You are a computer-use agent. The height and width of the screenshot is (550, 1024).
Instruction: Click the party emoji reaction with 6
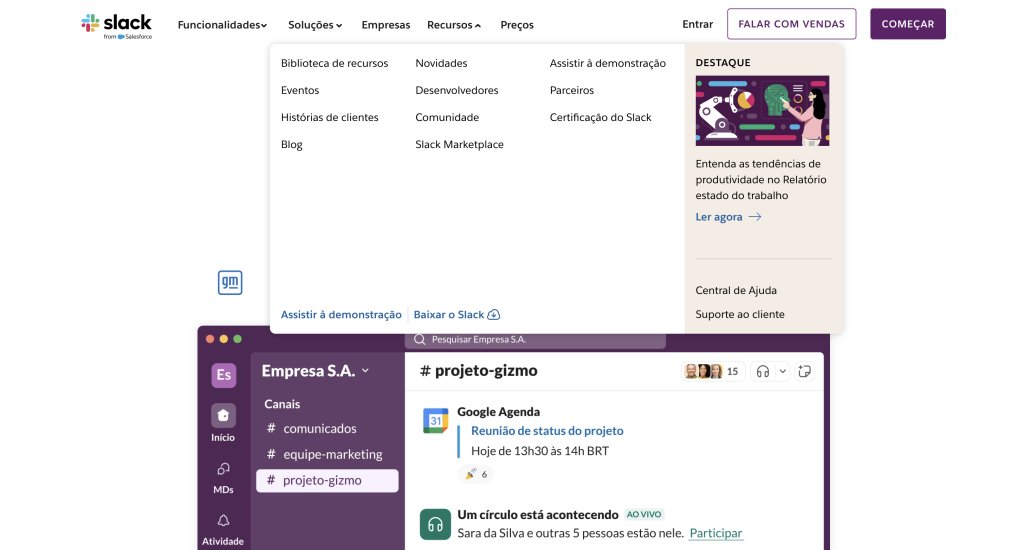[x=476, y=474]
